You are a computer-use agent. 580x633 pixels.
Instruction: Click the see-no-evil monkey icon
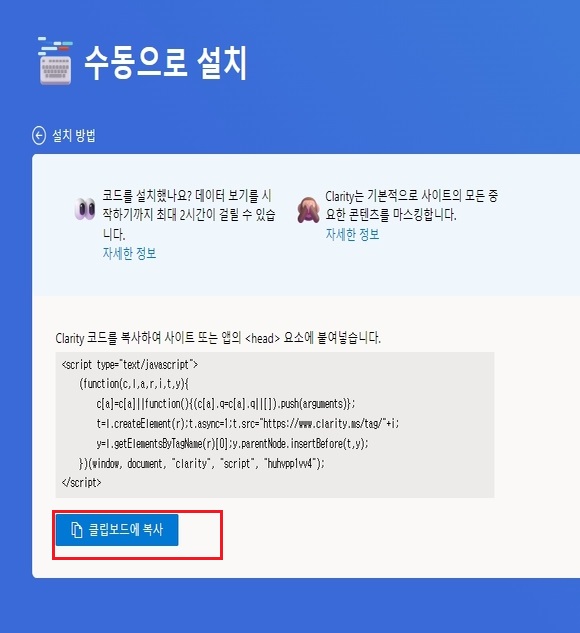[x=308, y=210]
